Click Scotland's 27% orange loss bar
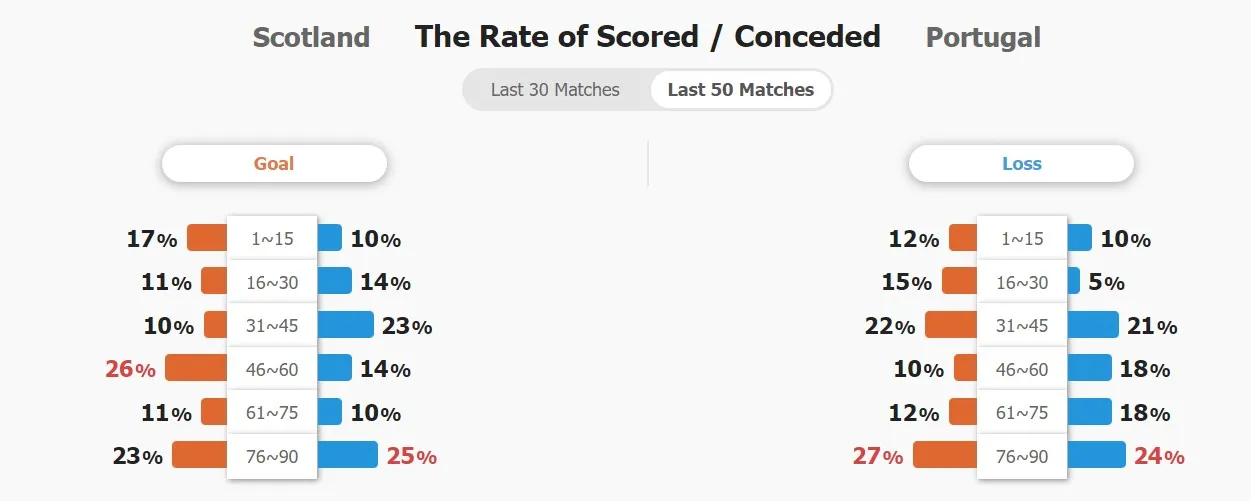The image size is (1251, 501). [945, 455]
